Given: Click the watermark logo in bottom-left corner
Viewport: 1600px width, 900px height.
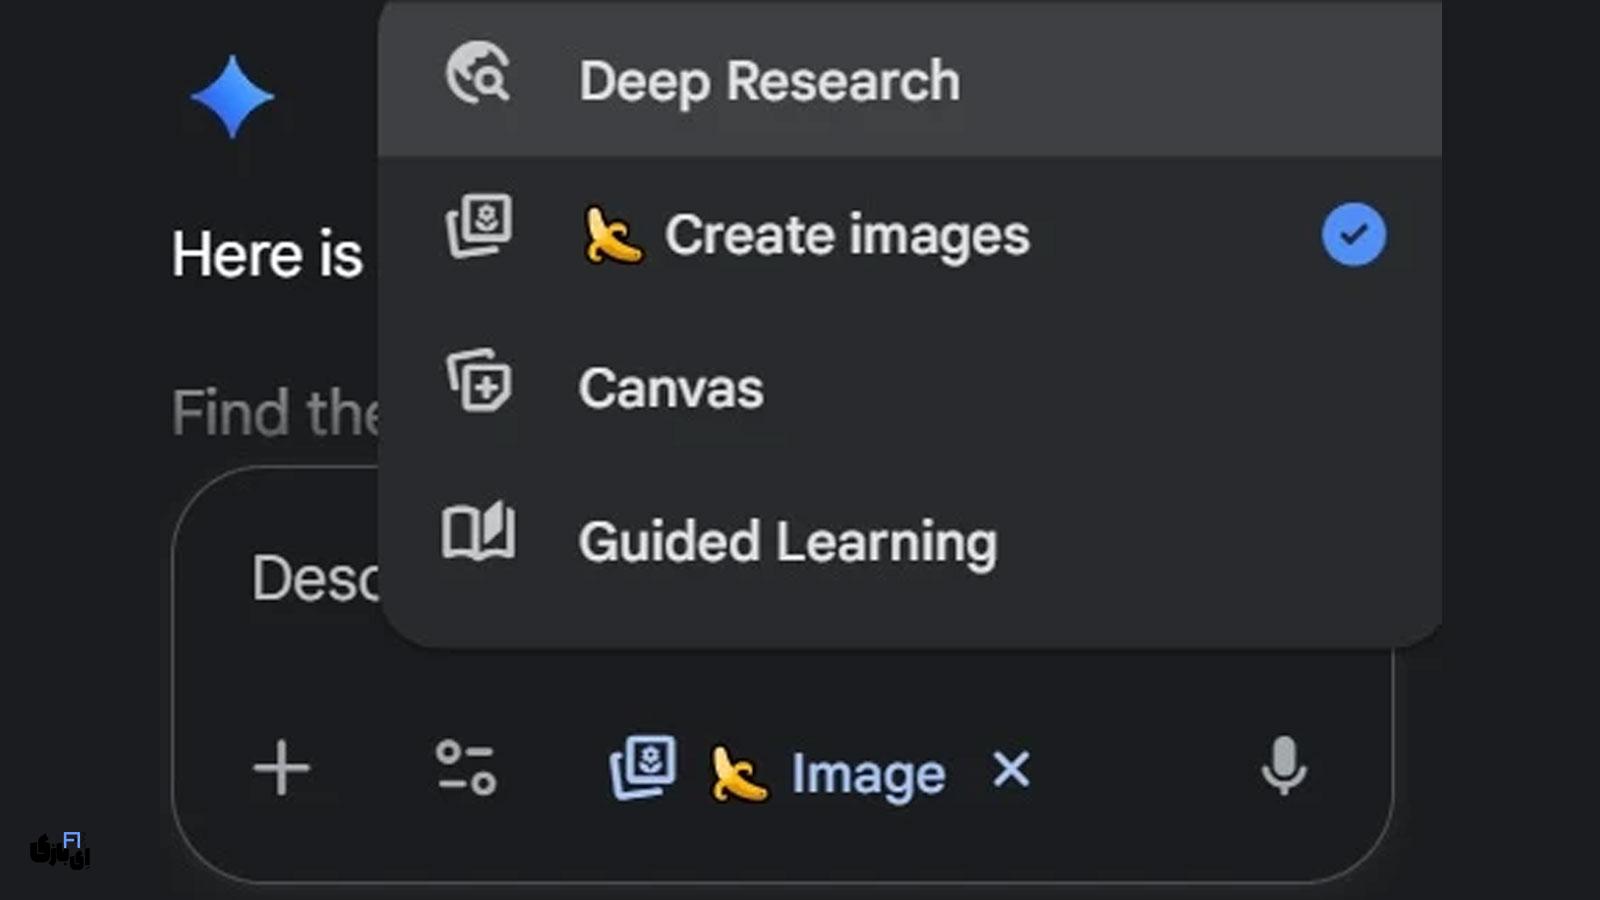Looking at the screenshot, I should [60, 850].
